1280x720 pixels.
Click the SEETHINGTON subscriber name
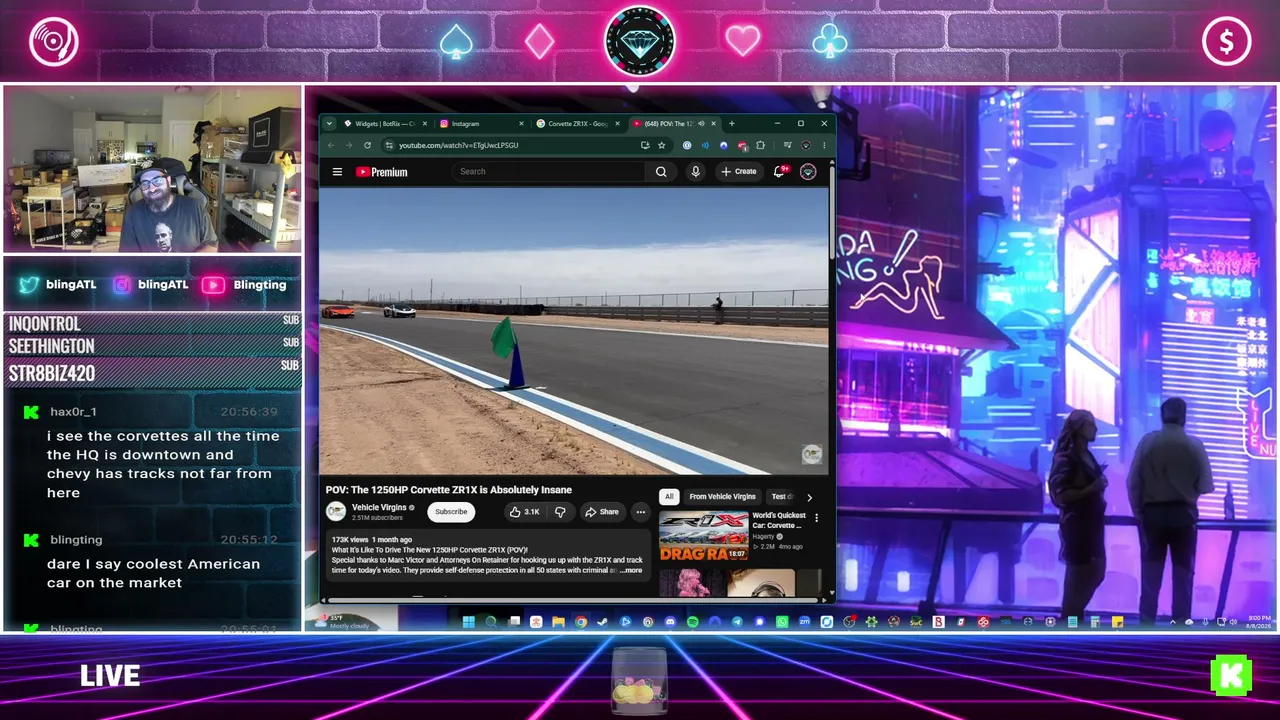(x=52, y=347)
